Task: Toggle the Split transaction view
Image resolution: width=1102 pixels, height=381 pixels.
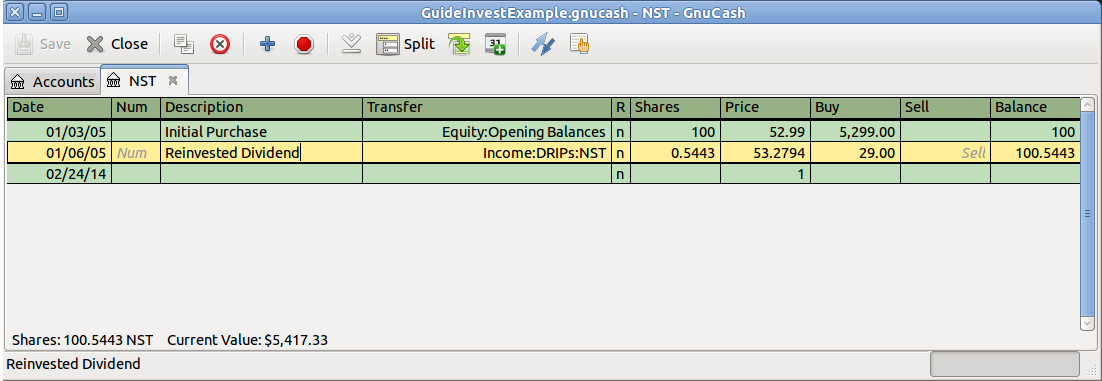Action: (406, 44)
